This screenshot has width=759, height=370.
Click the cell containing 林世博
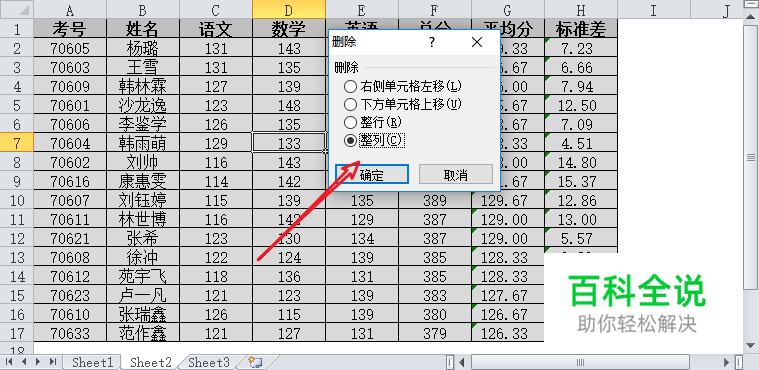pyautogui.click(x=143, y=219)
